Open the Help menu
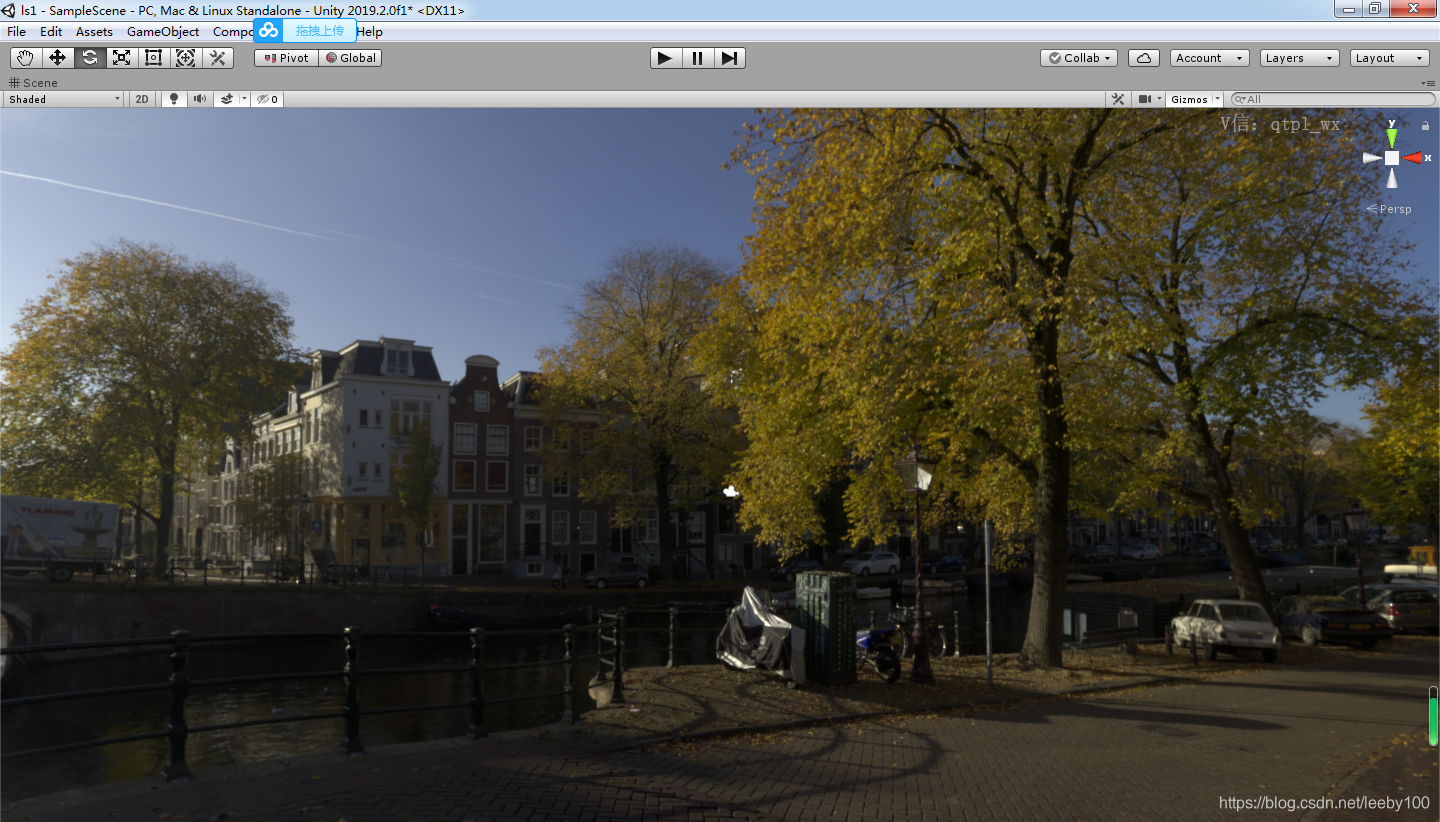The image size is (1440, 822). [370, 31]
